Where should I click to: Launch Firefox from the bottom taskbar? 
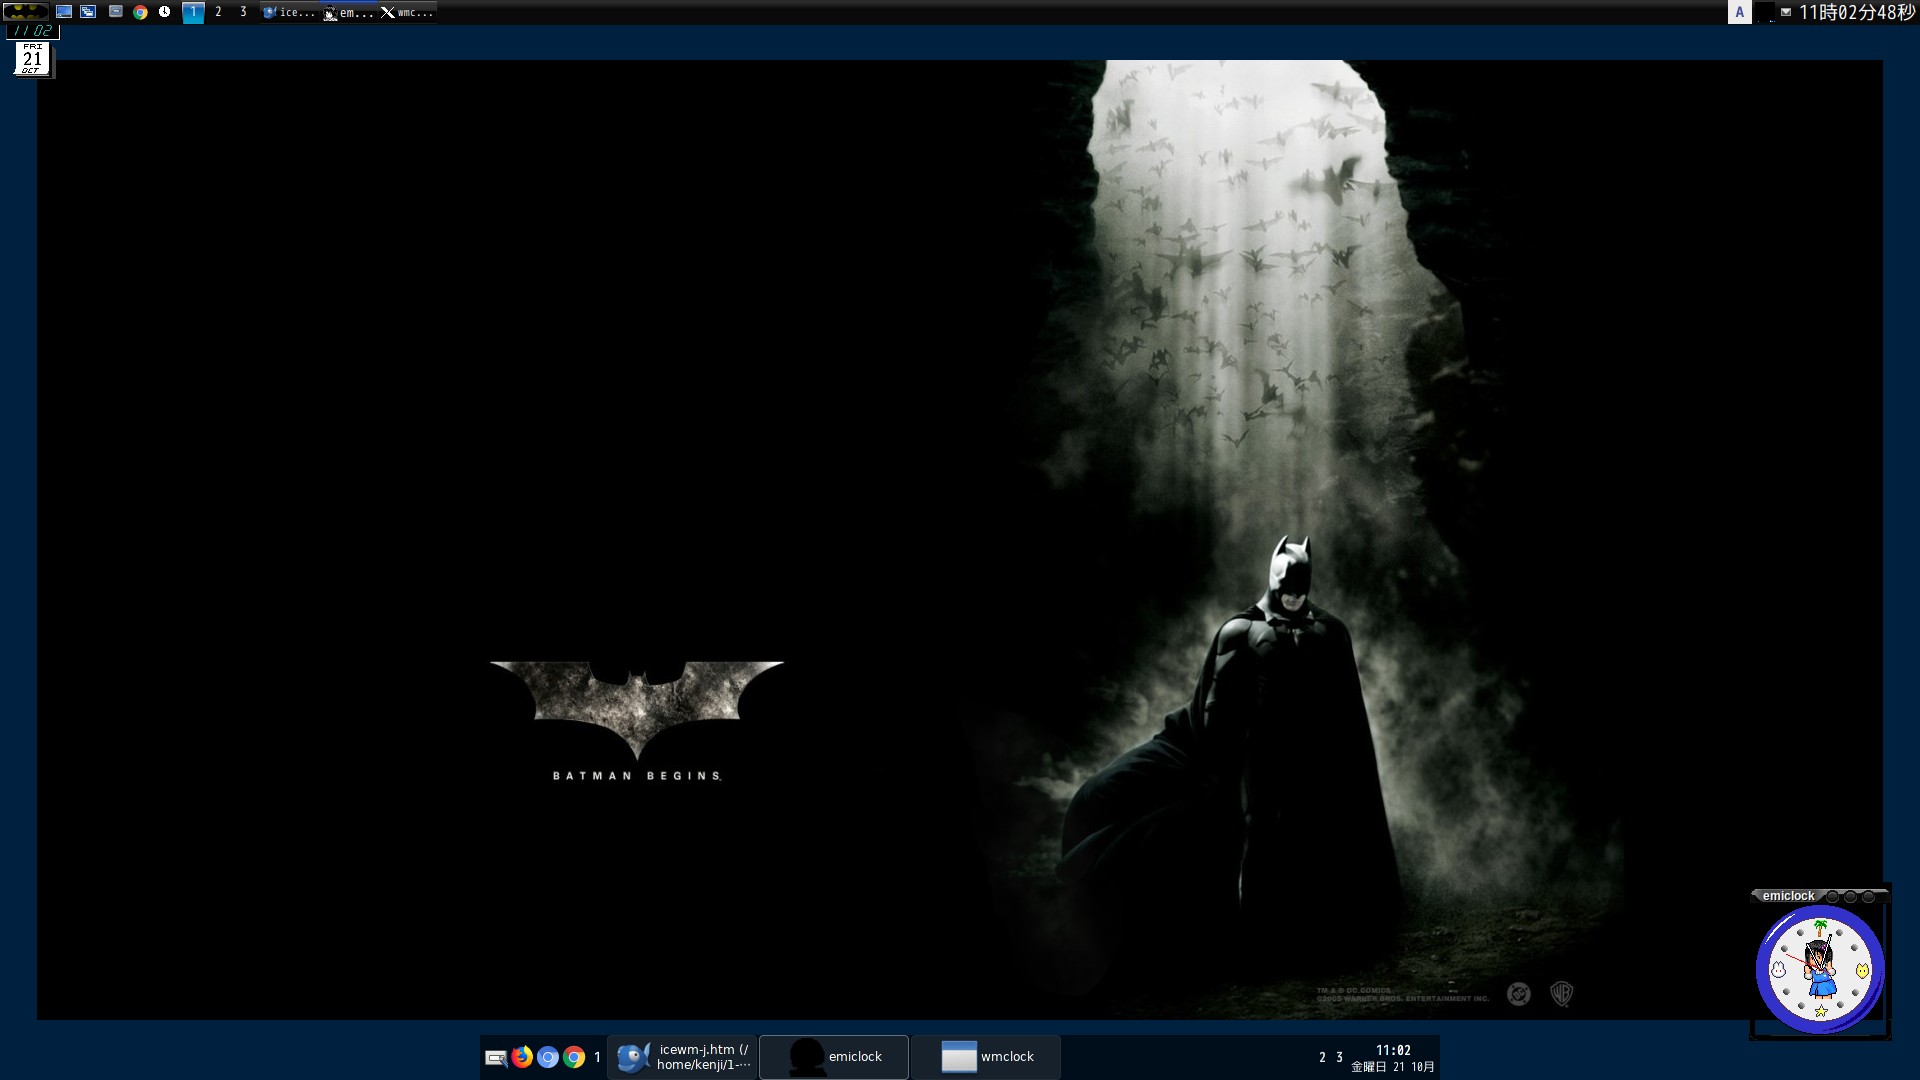pos(520,1057)
